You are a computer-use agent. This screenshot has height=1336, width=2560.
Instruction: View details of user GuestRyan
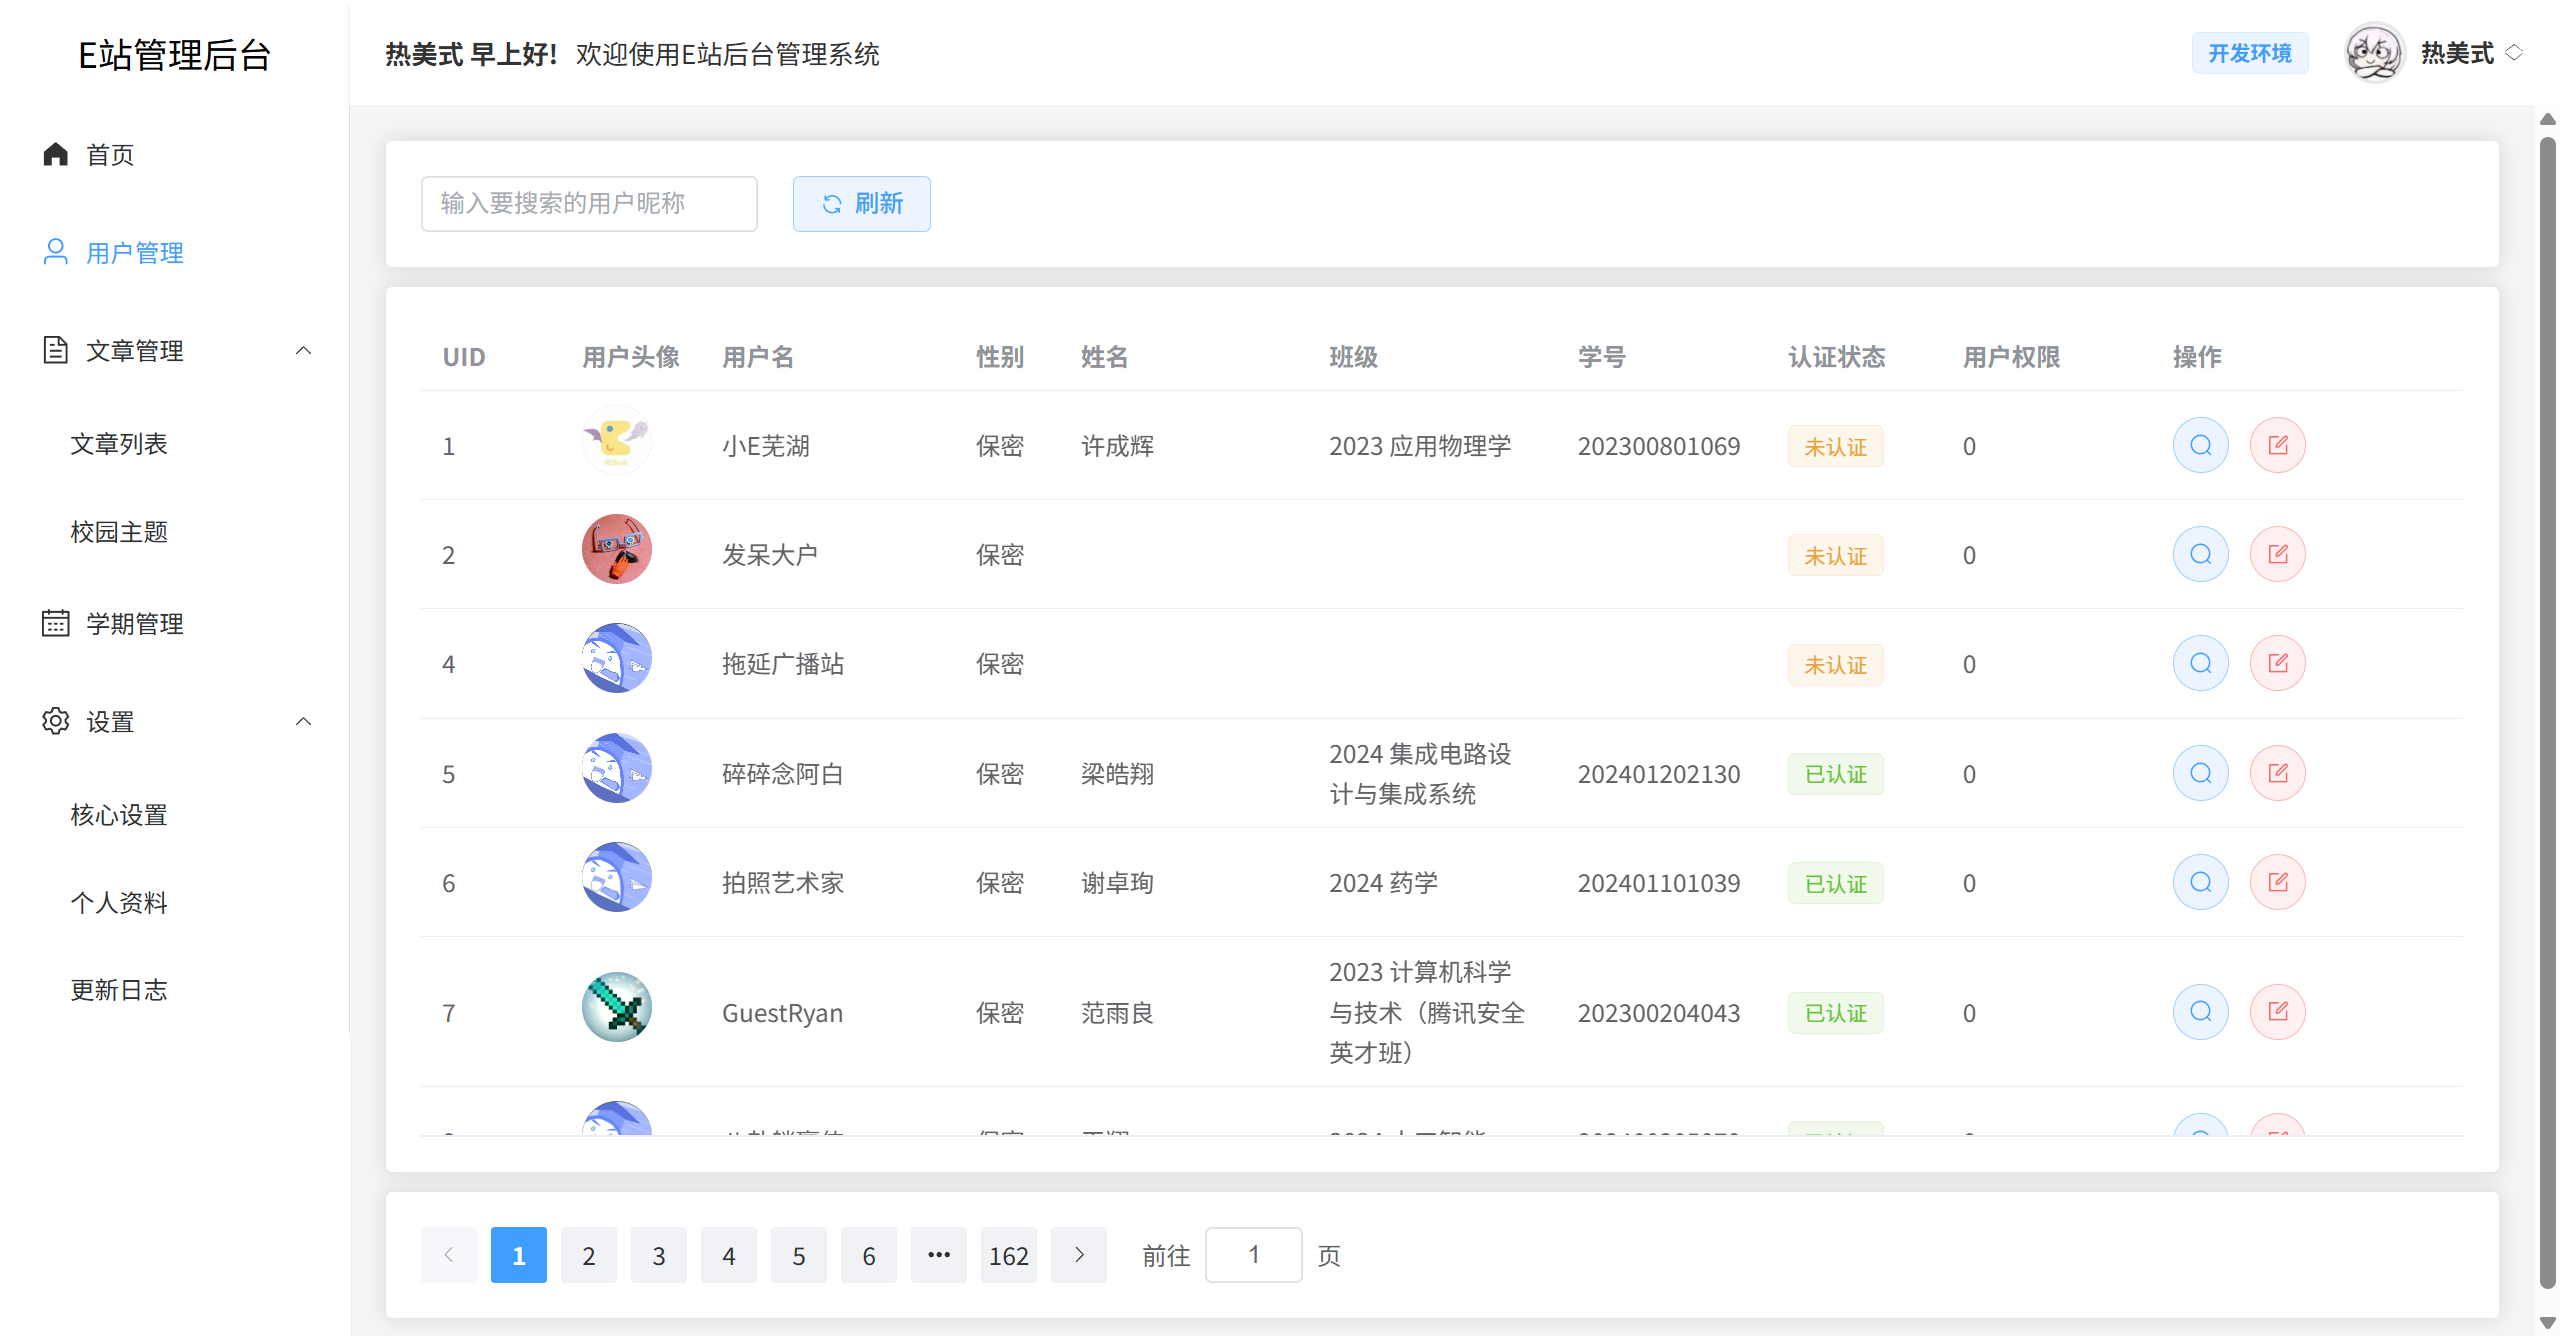(2200, 1012)
